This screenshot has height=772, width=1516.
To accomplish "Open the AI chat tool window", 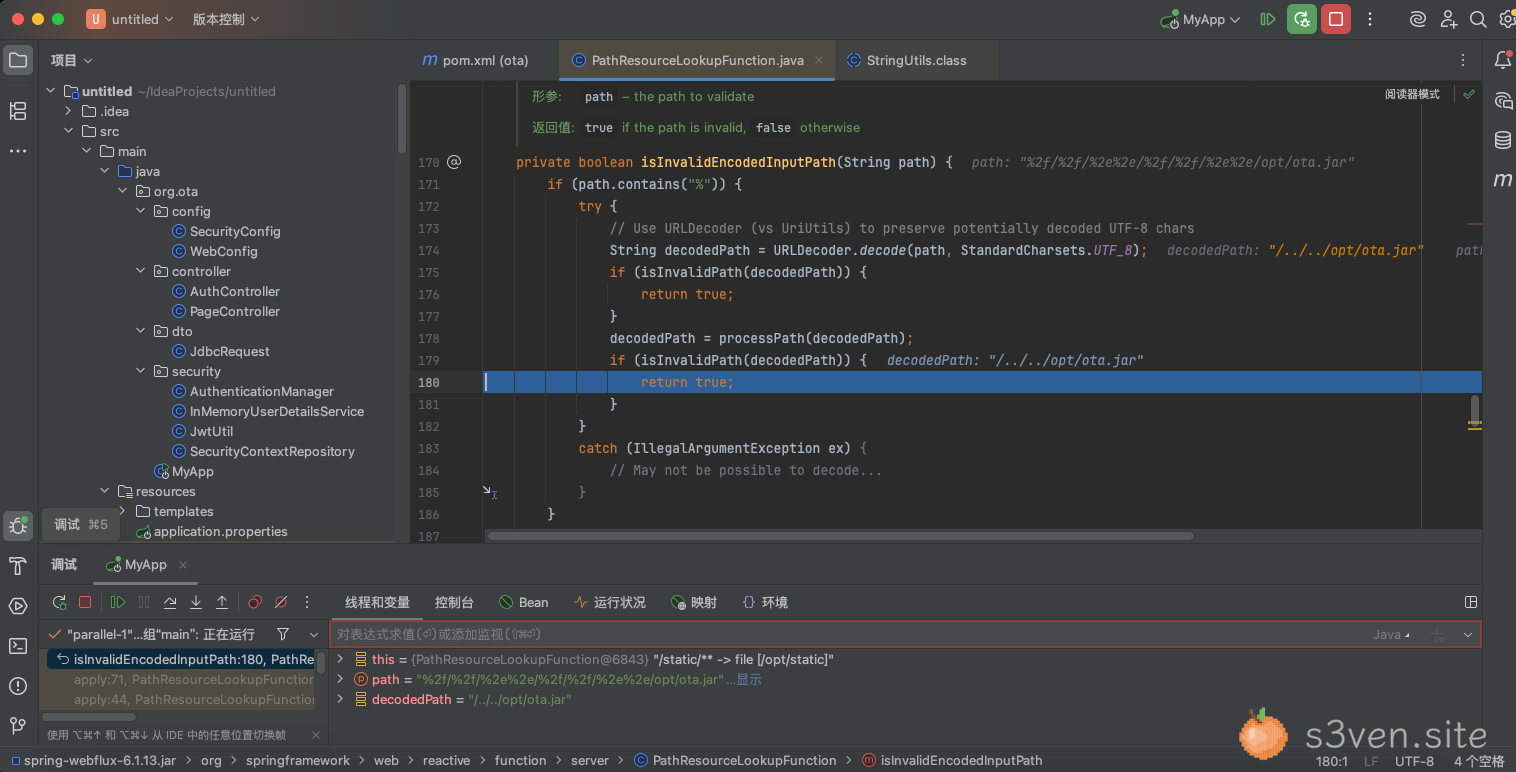I will (1502, 100).
